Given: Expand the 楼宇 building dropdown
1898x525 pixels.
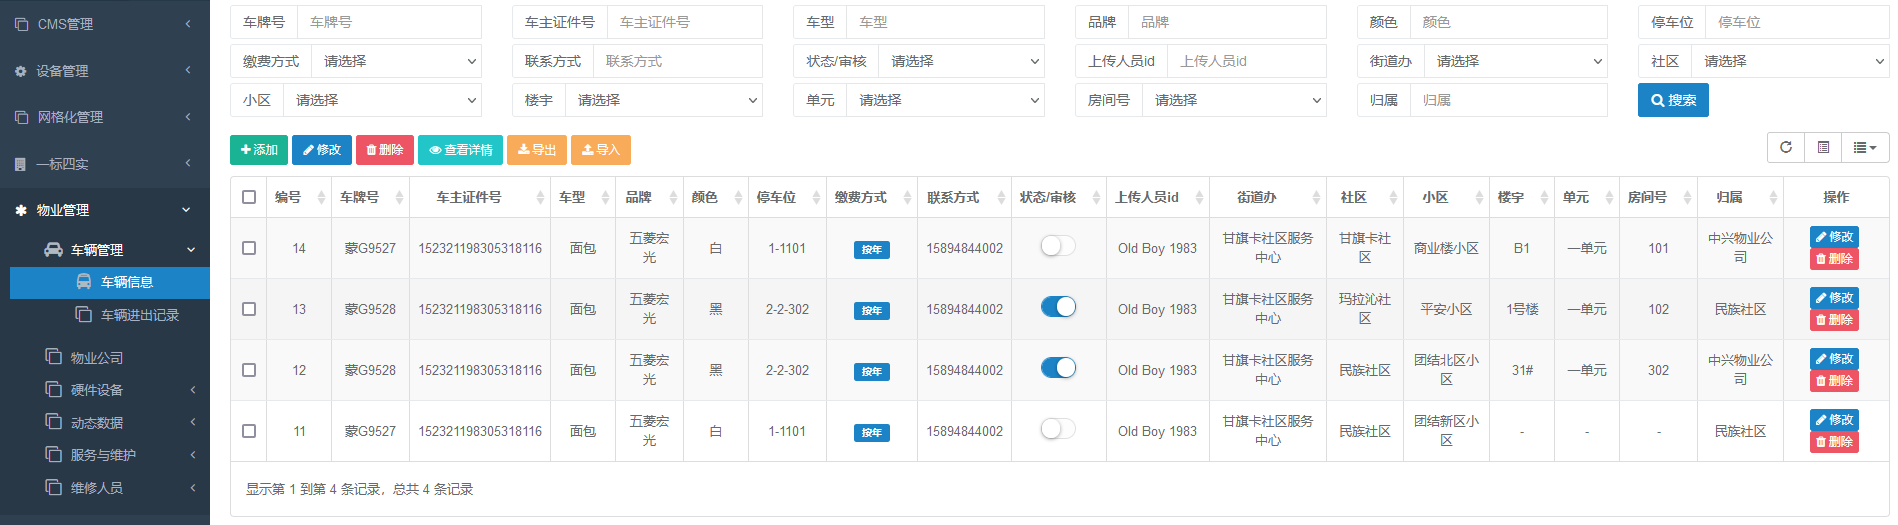Looking at the screenshot, I should (x=662, y=100).
